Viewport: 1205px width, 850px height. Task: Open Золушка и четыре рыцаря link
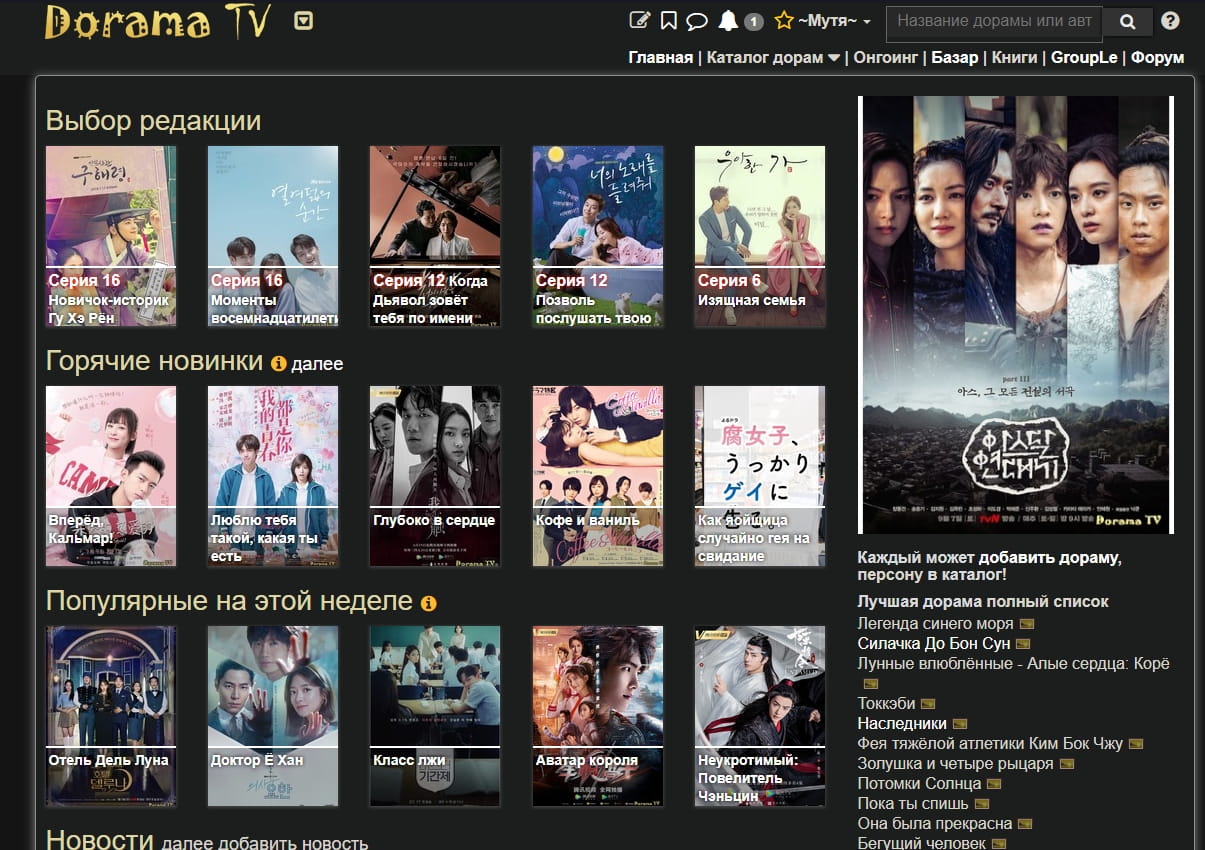(x=956, y=763)
